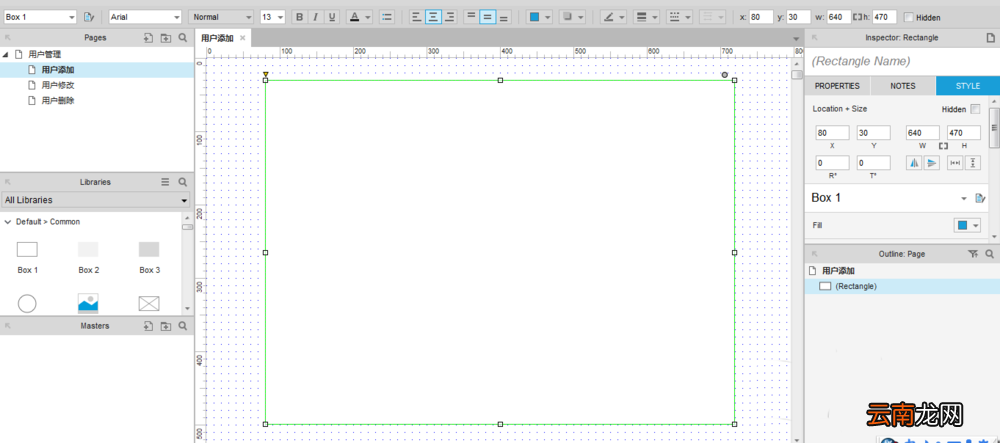1000x443 pixels.
Task: Click the Rectangle Name input field
Action: pos(902,62)
